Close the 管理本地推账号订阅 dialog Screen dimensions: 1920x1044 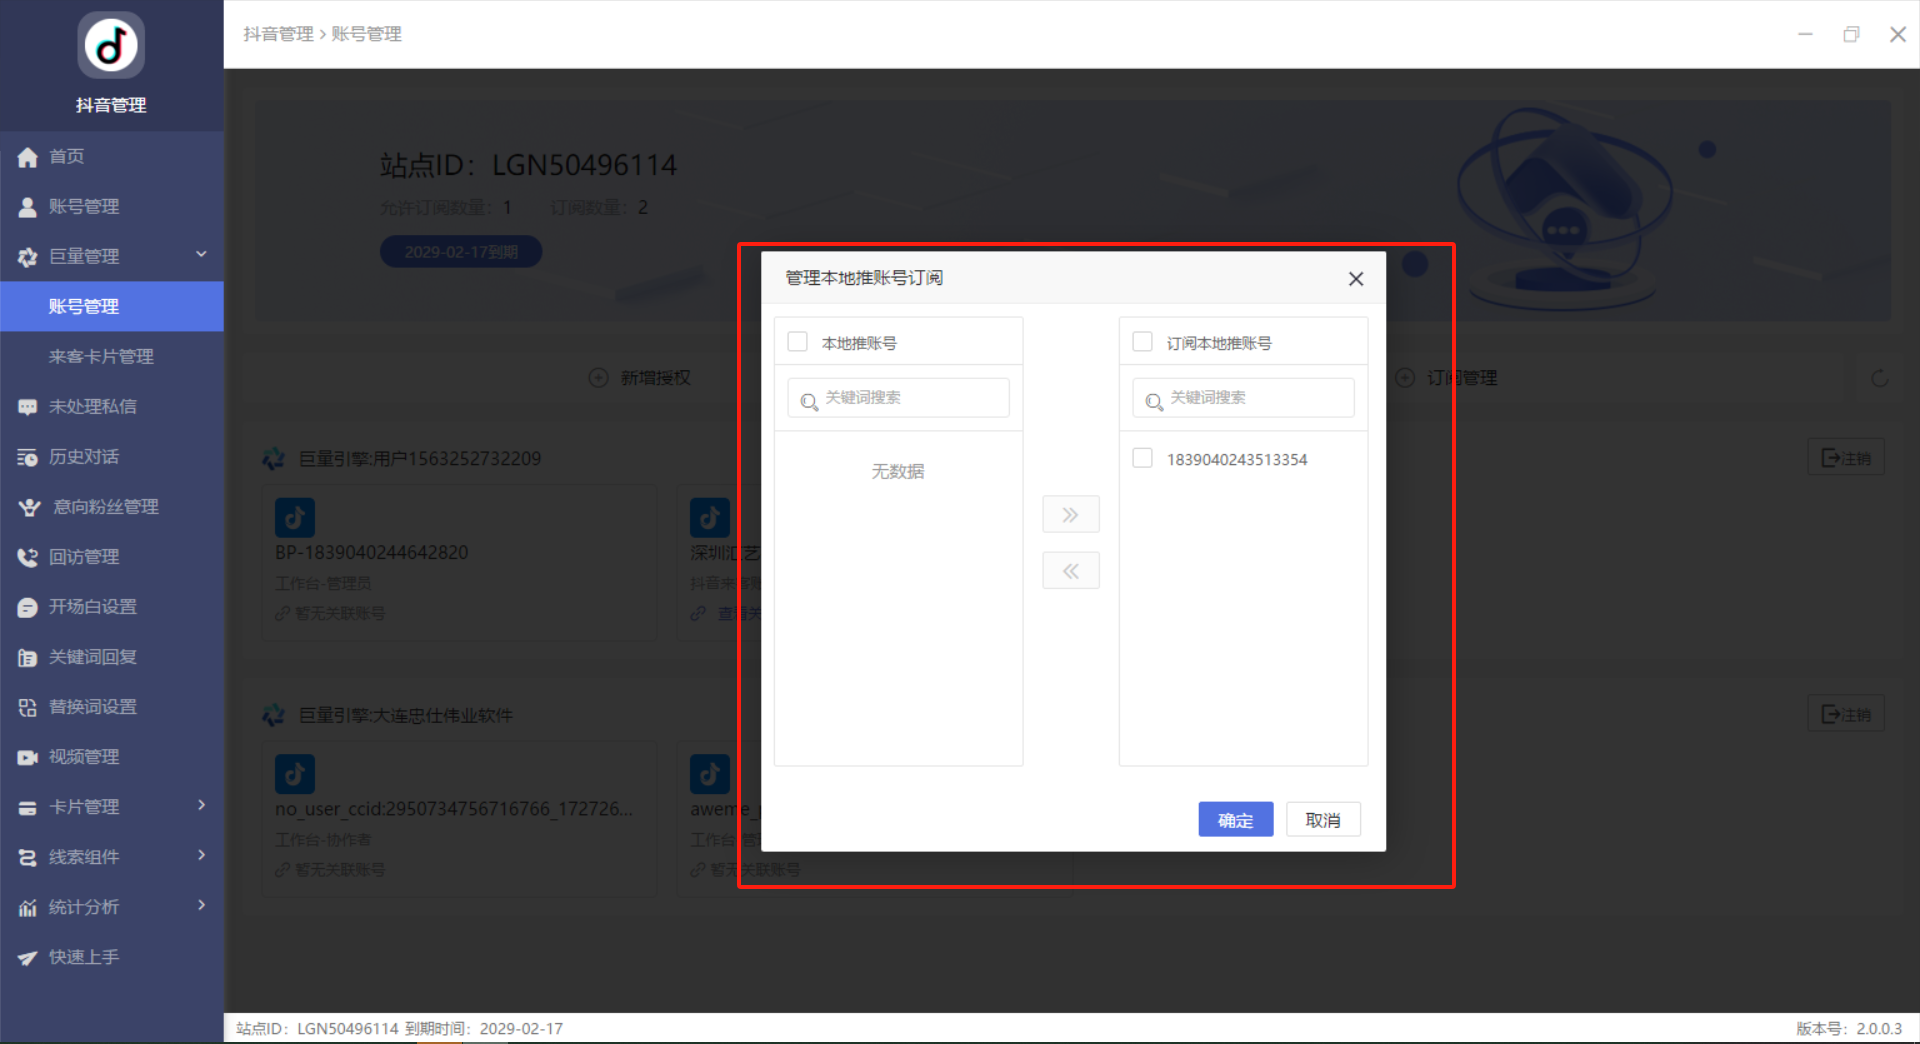[x=1355, y=279]
